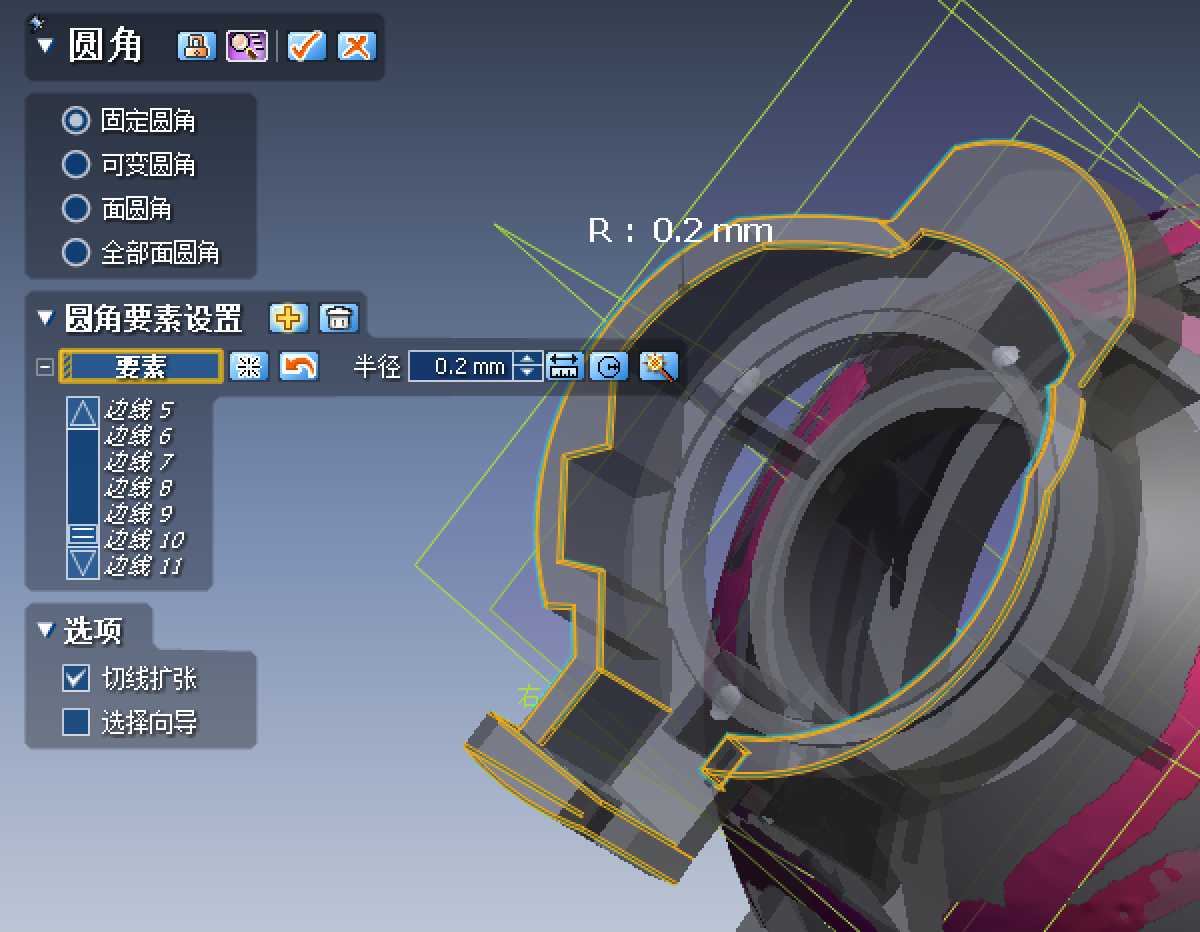
Task: Select 边线 11 in the list
Action: [x=144, y=566]
